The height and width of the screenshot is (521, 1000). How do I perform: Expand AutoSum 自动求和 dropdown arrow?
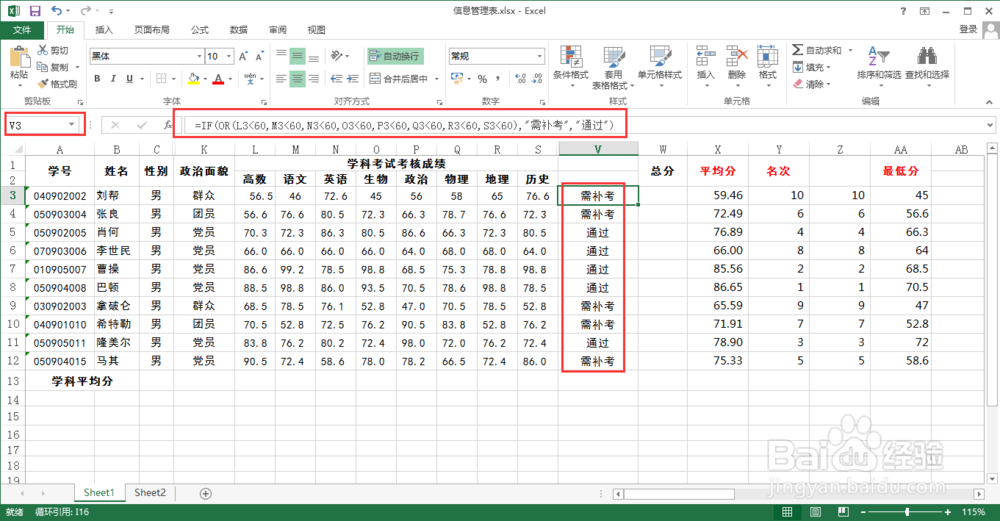point(851,50)
